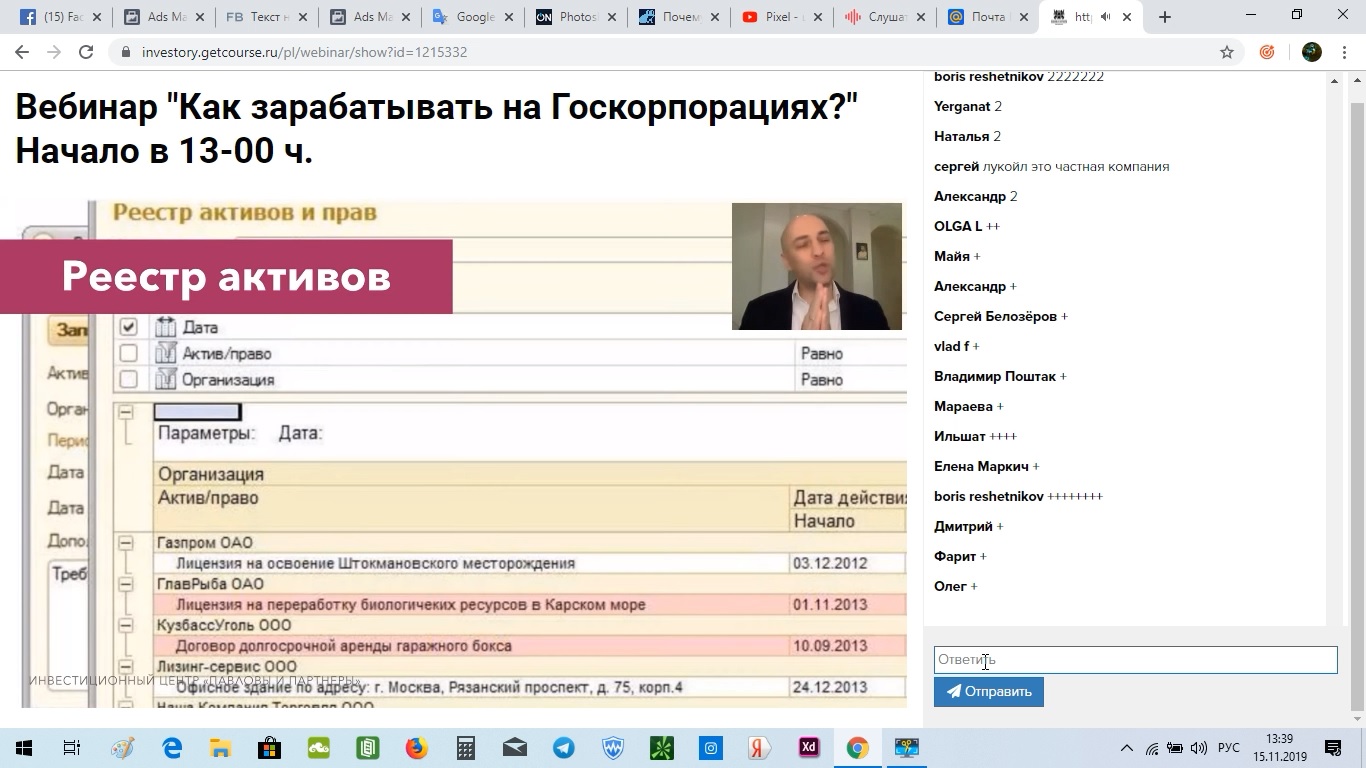Collapse the ГлавРыба ОАО group row
The image size is (1366, 768).
(124, 583)
